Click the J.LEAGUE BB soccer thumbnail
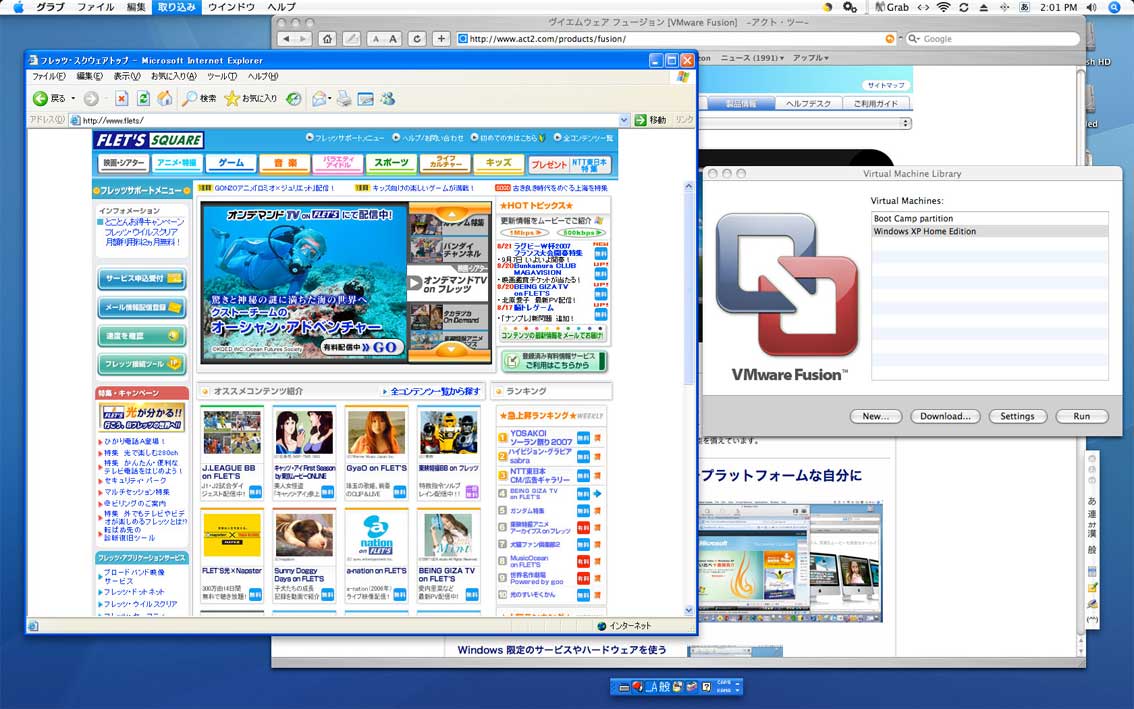 [232, 432]
